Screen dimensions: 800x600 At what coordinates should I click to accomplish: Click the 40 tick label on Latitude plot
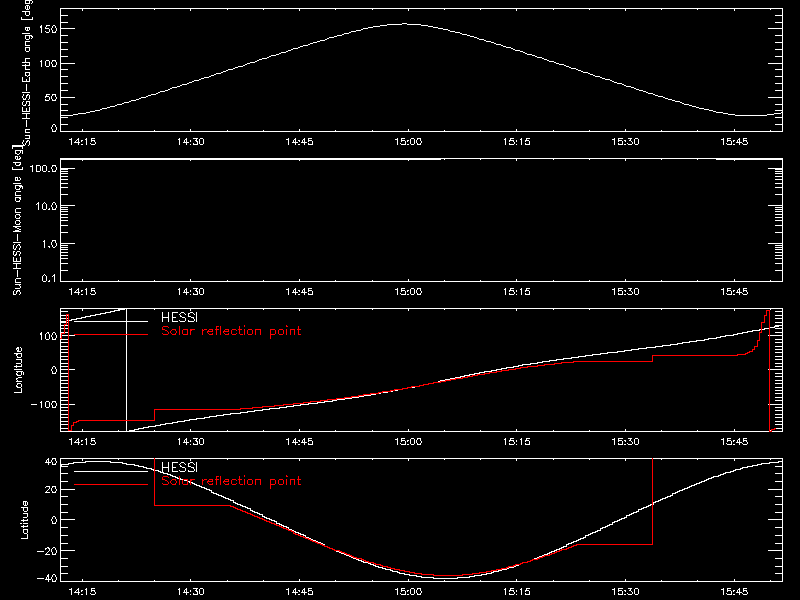point(51,462)
